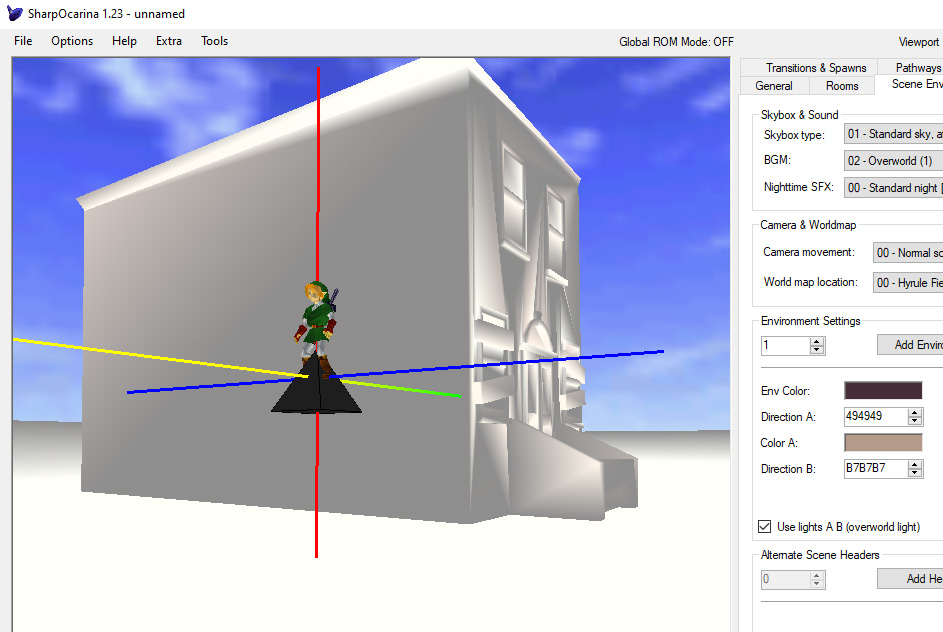Viewport: 943px width, 632px height.
Task: Click the Viewport label at top right
Action: click(x=918, y=42)
